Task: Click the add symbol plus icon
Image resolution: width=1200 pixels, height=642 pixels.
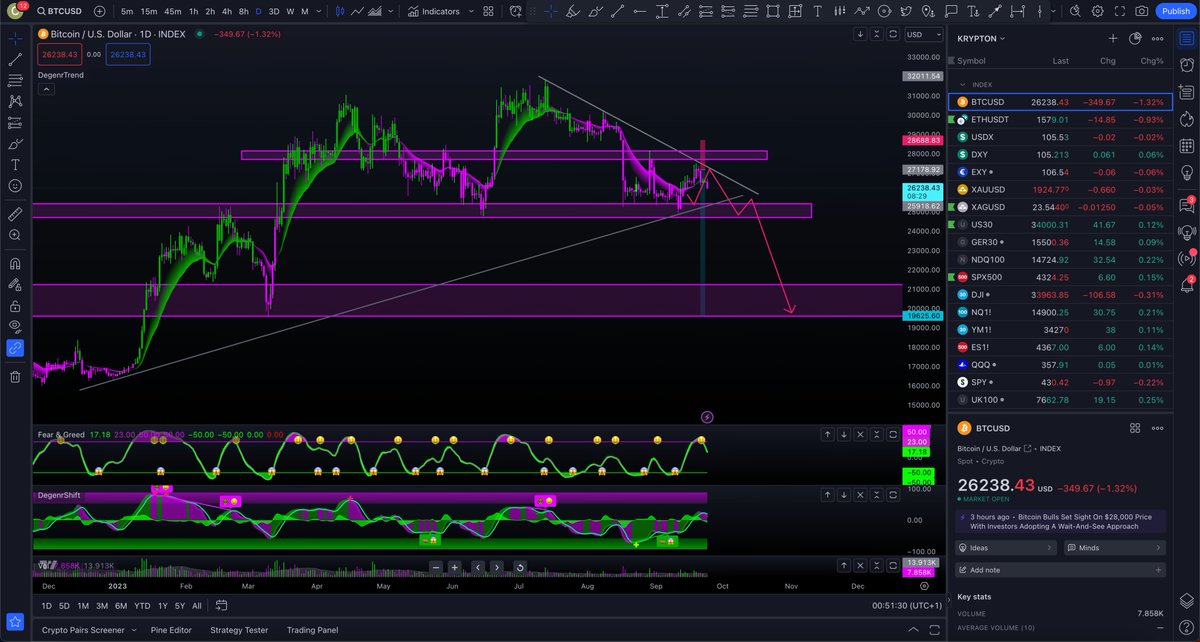Action: tap(100, 11)
